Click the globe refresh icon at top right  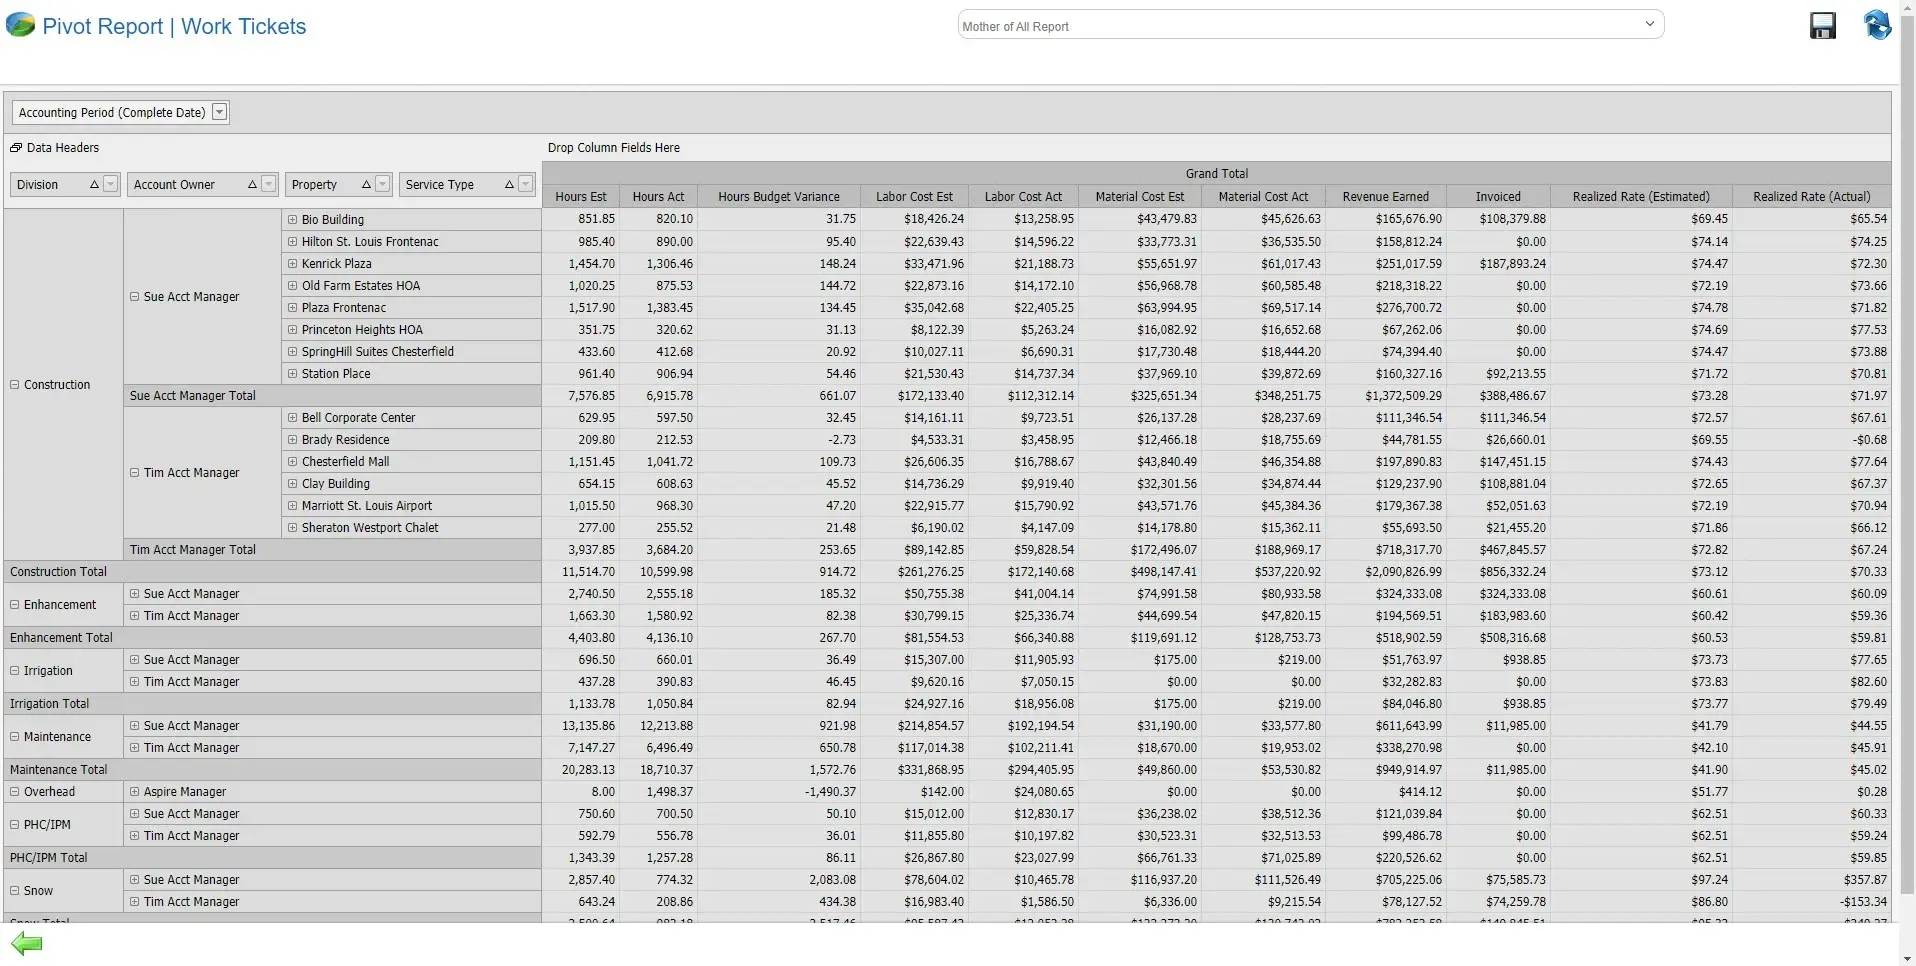[x=1877, y=25]
